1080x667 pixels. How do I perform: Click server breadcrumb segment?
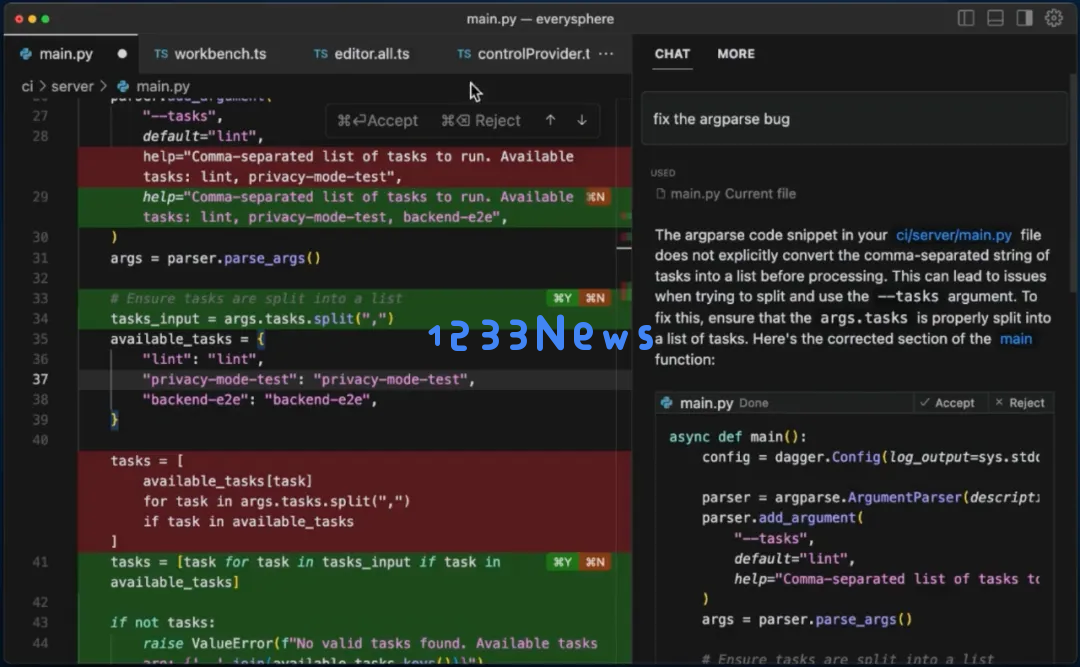[x=72, y=86]
